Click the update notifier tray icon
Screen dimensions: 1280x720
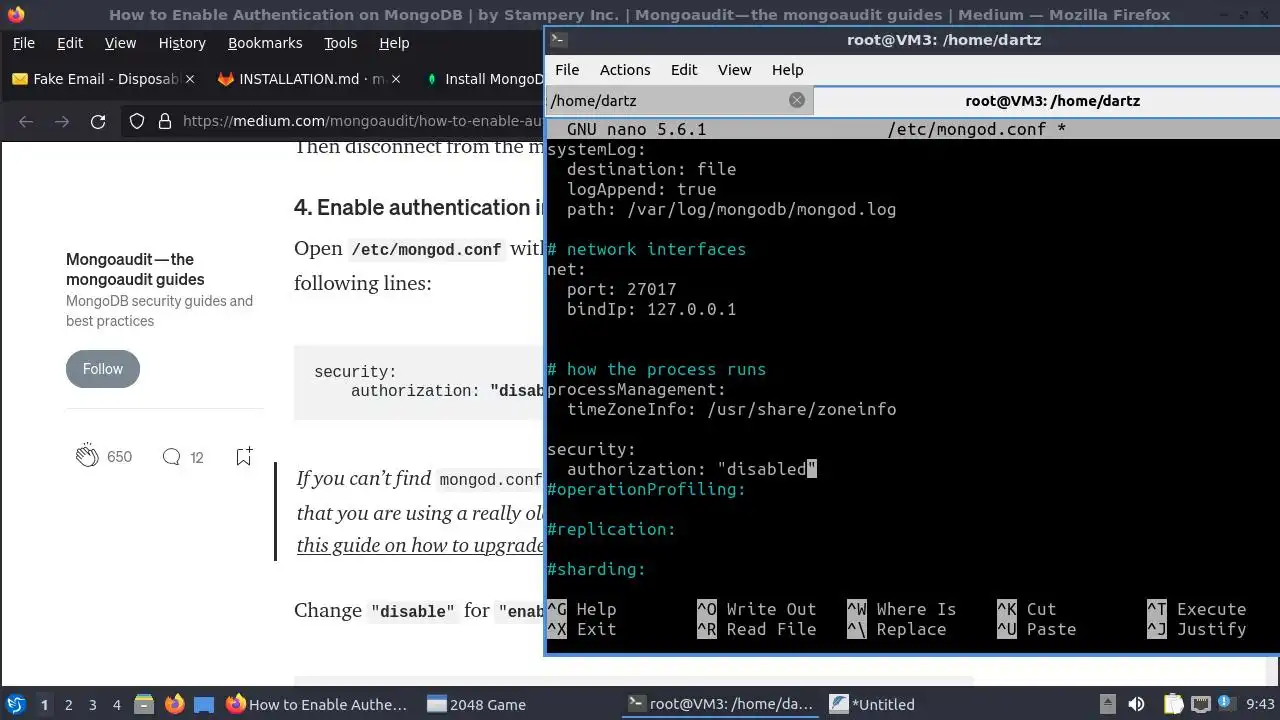(x=1226, y=703)
